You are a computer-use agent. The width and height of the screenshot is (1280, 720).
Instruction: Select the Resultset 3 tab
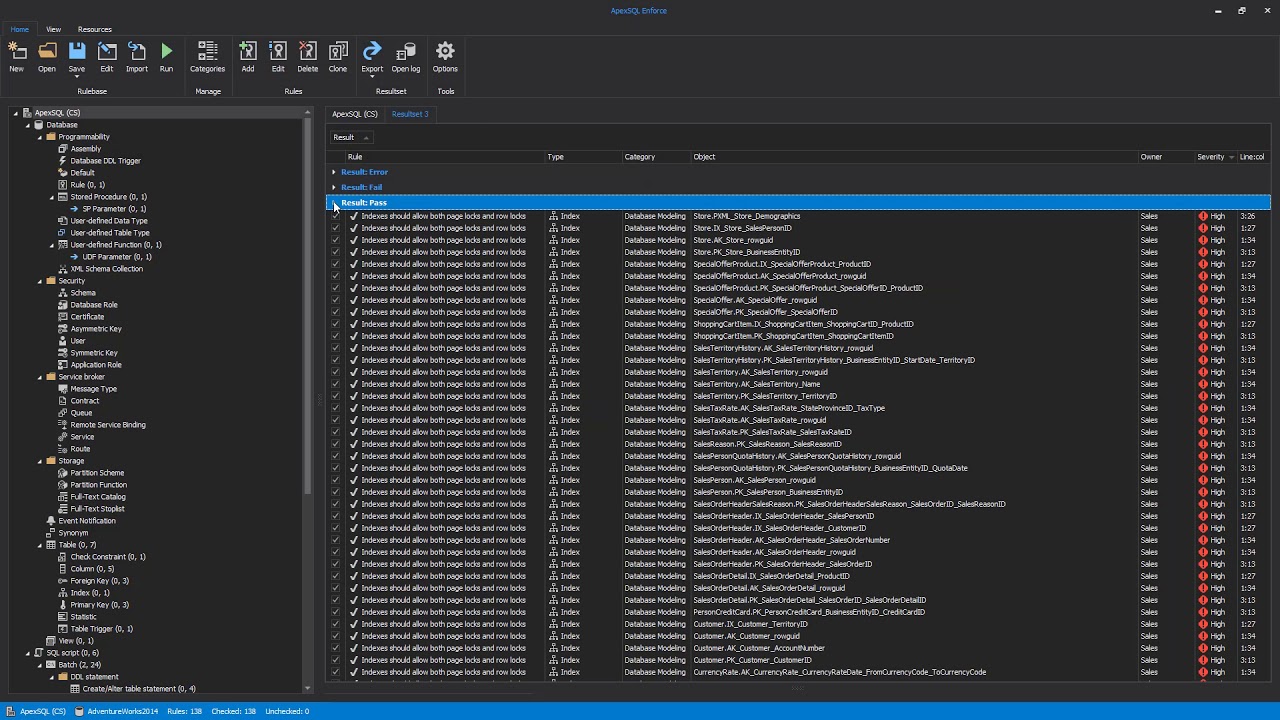410,114
